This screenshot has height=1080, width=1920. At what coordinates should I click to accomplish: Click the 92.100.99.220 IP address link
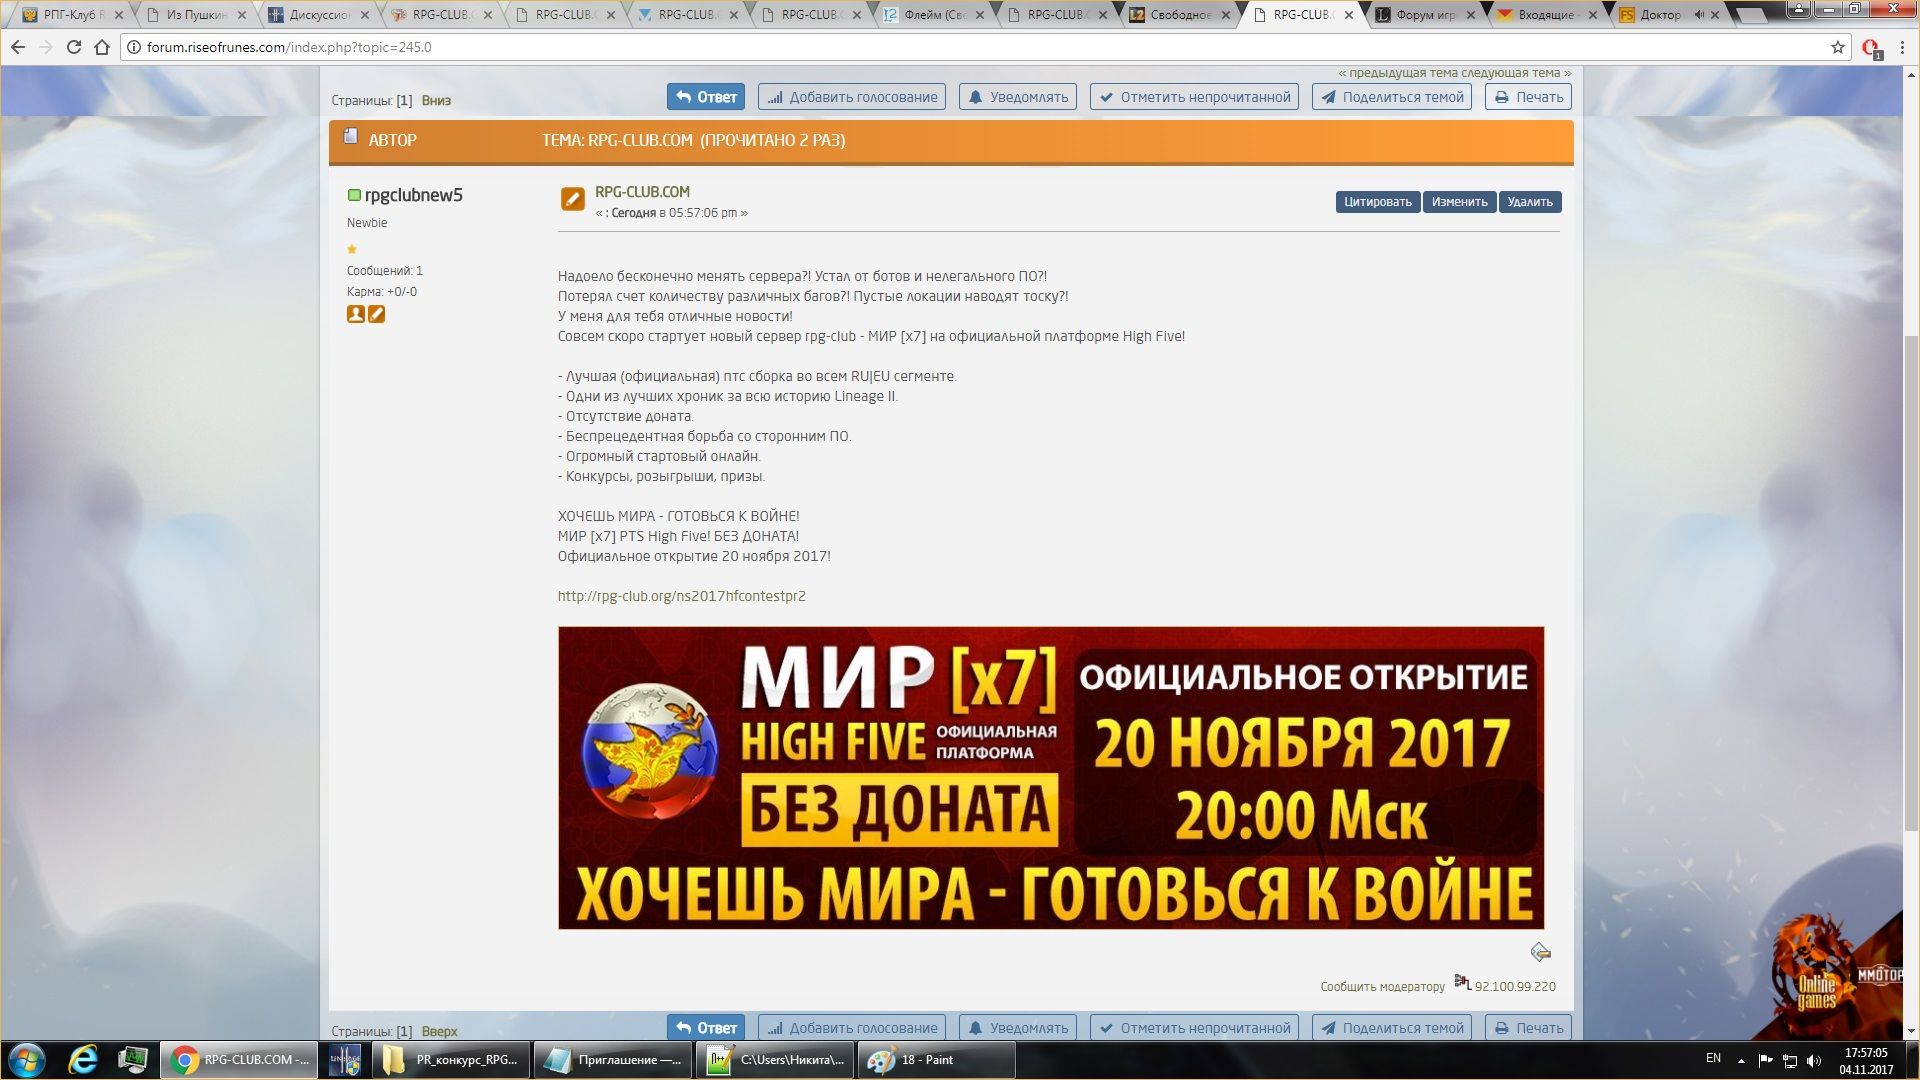click(x=1515, y=987)
